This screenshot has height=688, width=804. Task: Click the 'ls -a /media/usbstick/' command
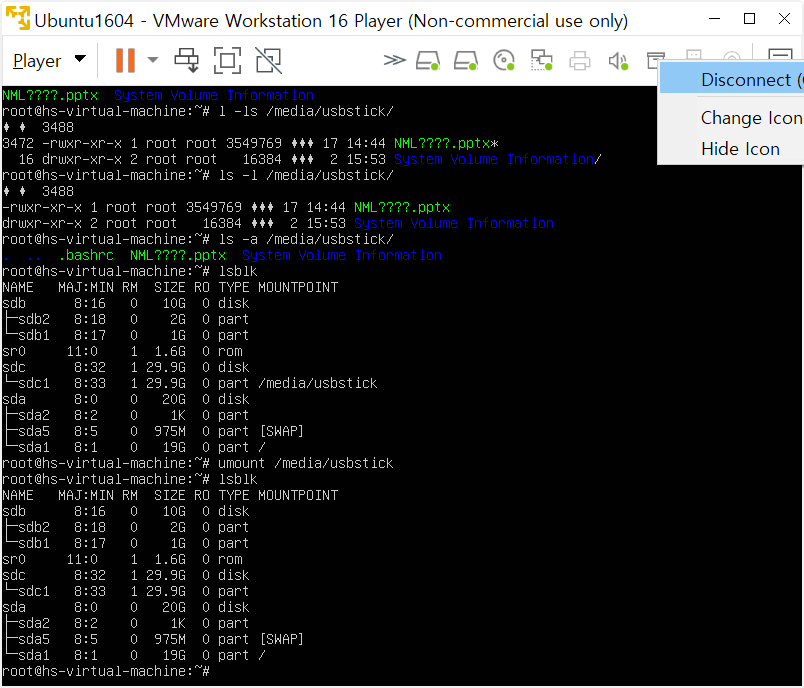(x=306, y=239)
